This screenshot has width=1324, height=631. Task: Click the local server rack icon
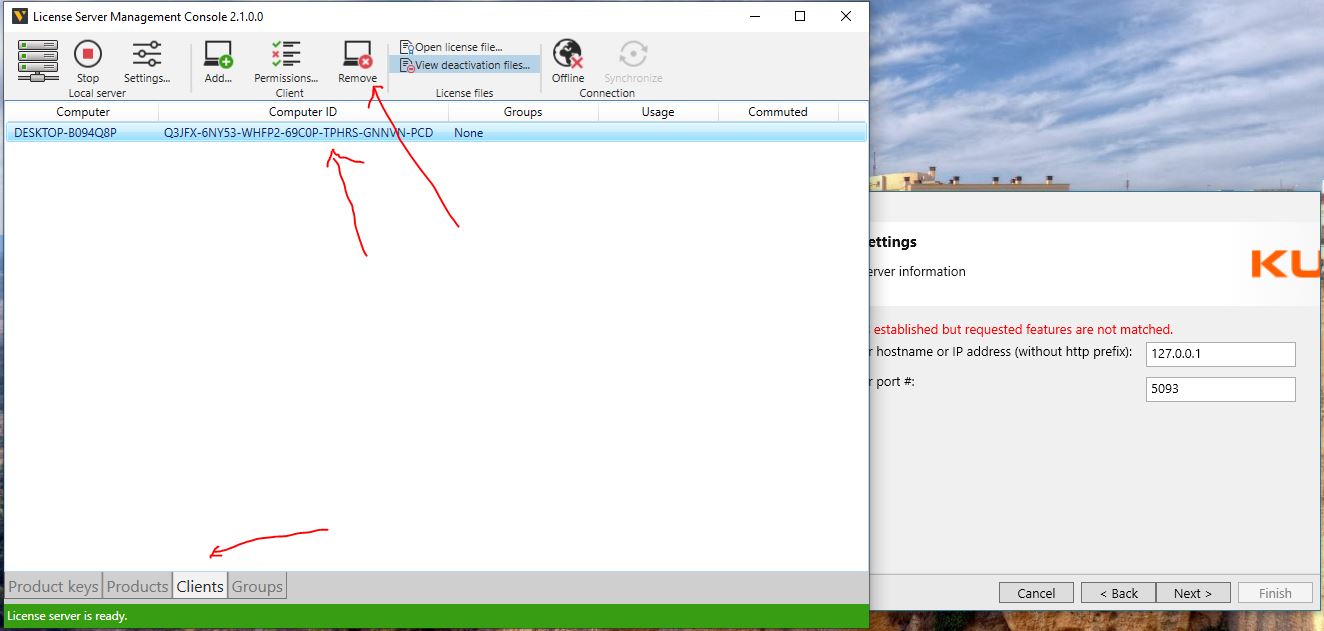(38, 61)
